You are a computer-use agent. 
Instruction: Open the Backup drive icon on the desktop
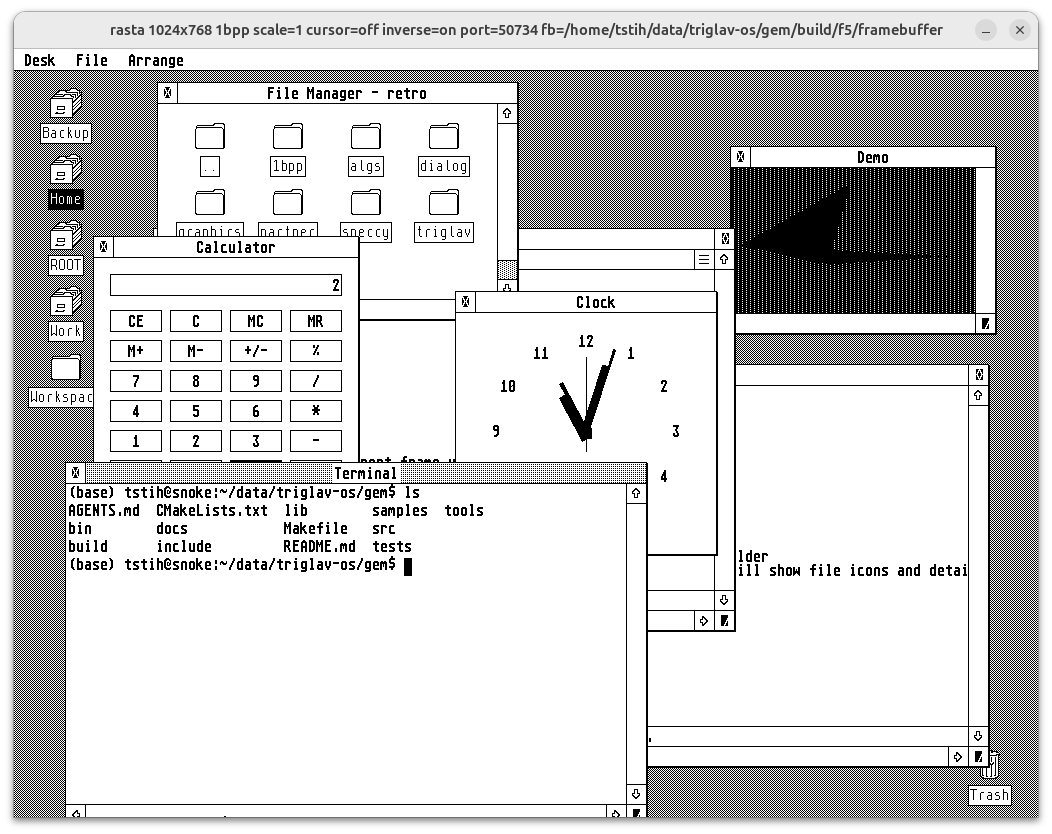(65, 115)
